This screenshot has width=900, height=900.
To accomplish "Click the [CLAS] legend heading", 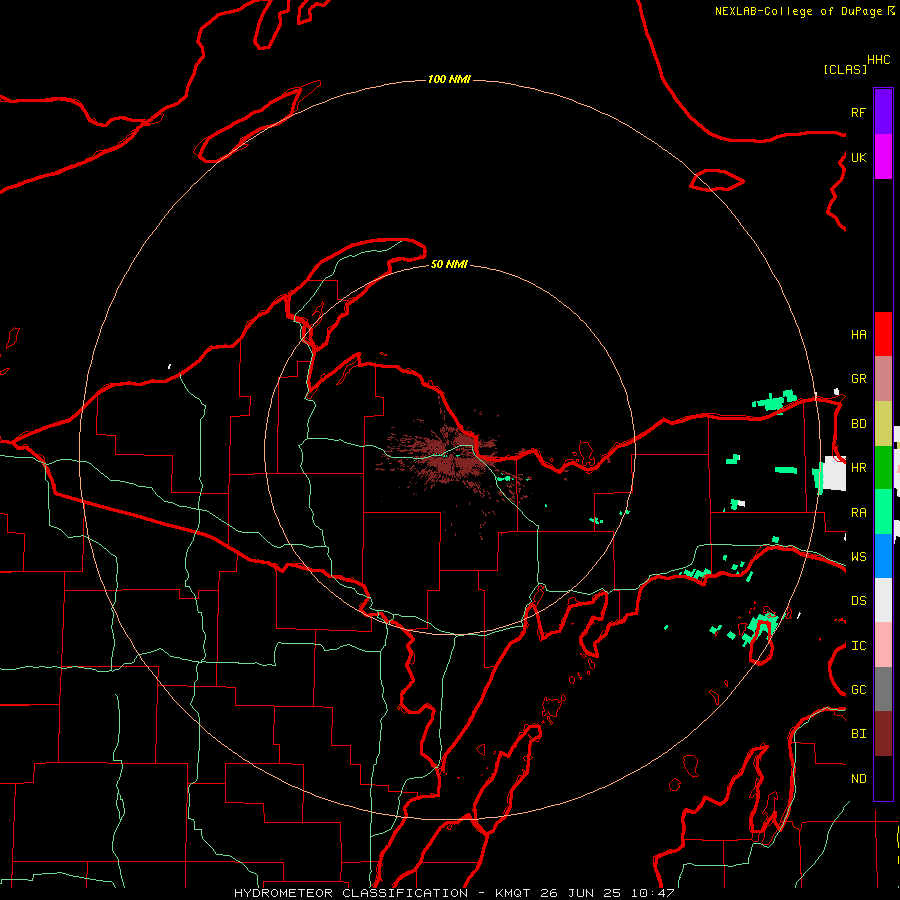I will pyautogui.click(x=845, y=70).
